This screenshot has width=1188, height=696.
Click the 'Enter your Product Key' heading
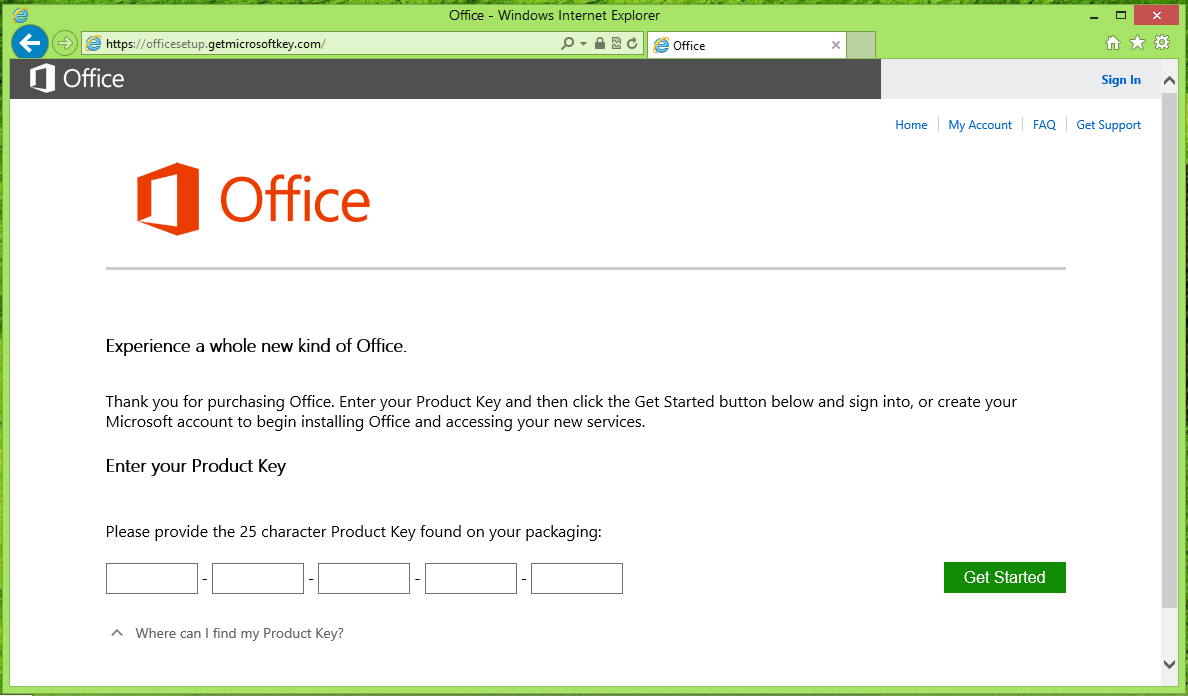click(195, 466)
